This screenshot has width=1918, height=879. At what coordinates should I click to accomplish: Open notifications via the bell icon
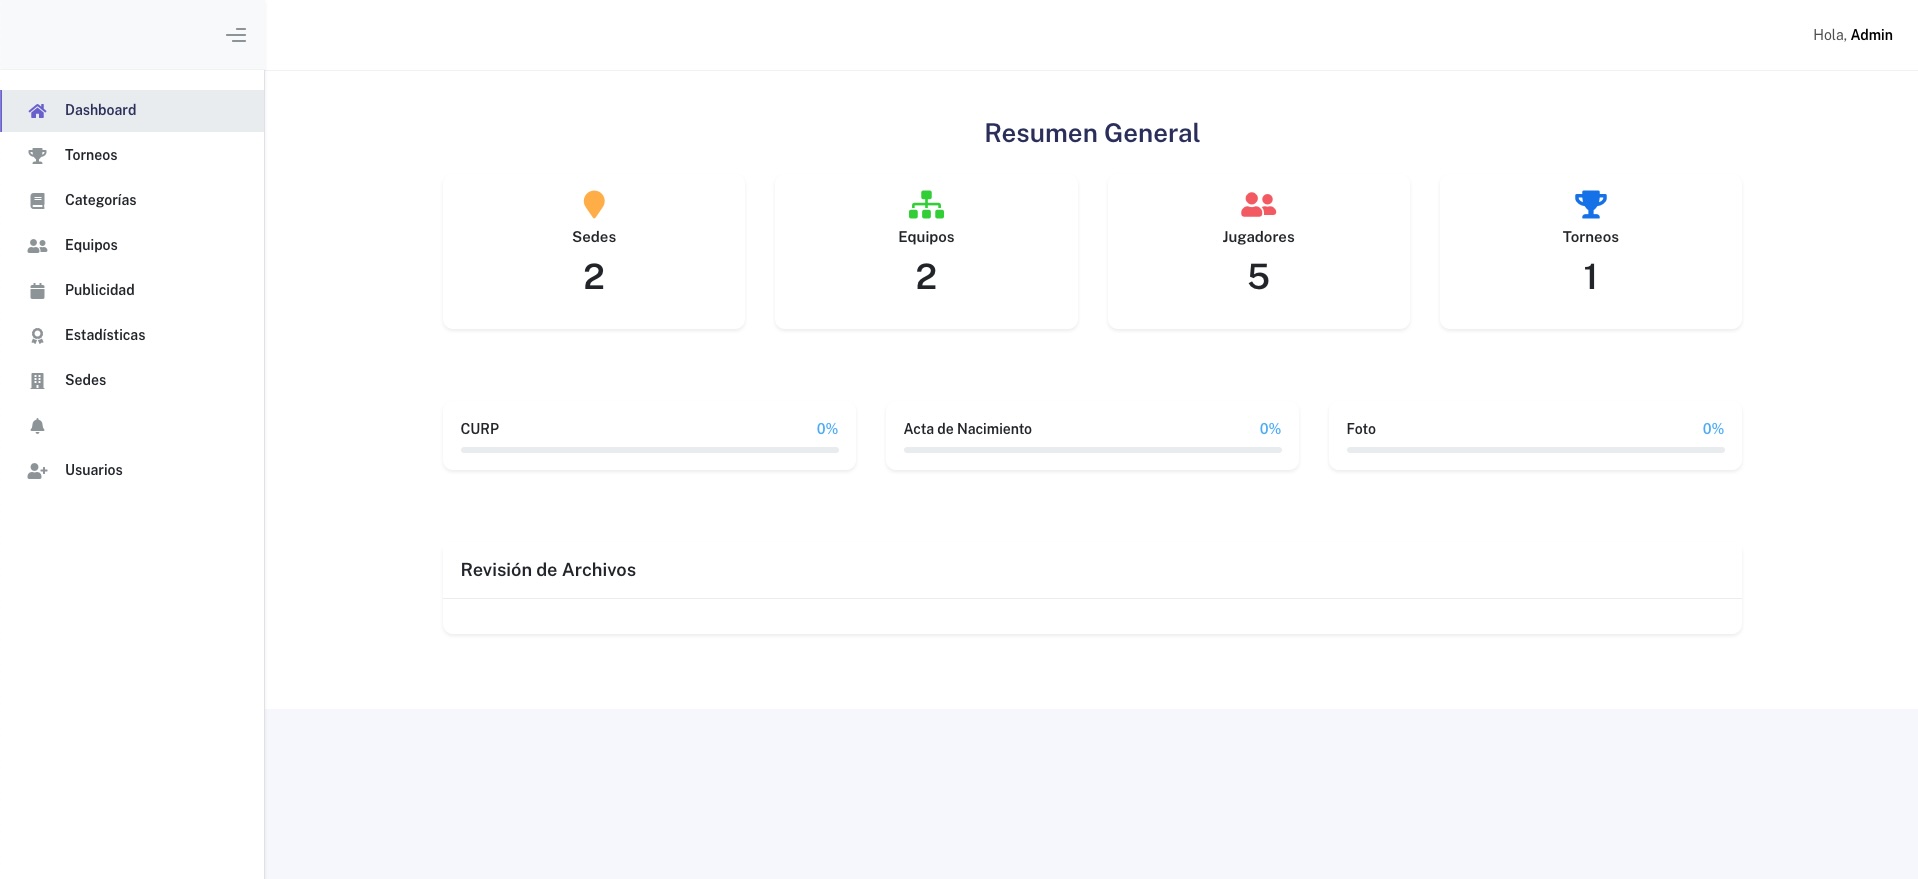tap(37, 426)
